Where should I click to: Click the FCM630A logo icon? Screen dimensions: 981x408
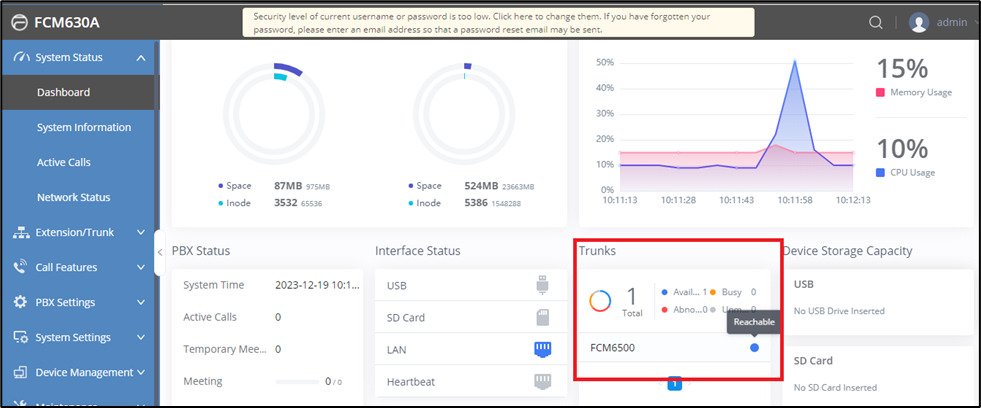tap(19, 23)
